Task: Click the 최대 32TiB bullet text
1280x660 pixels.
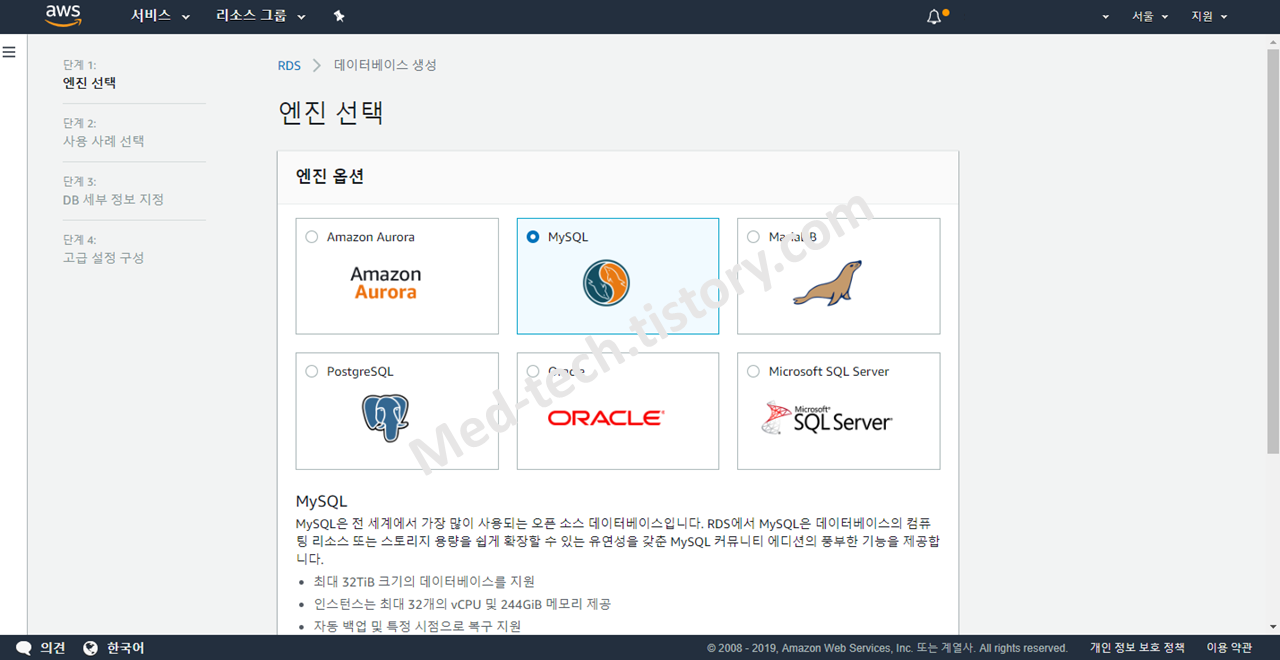Action: click(x=424, y=581)
